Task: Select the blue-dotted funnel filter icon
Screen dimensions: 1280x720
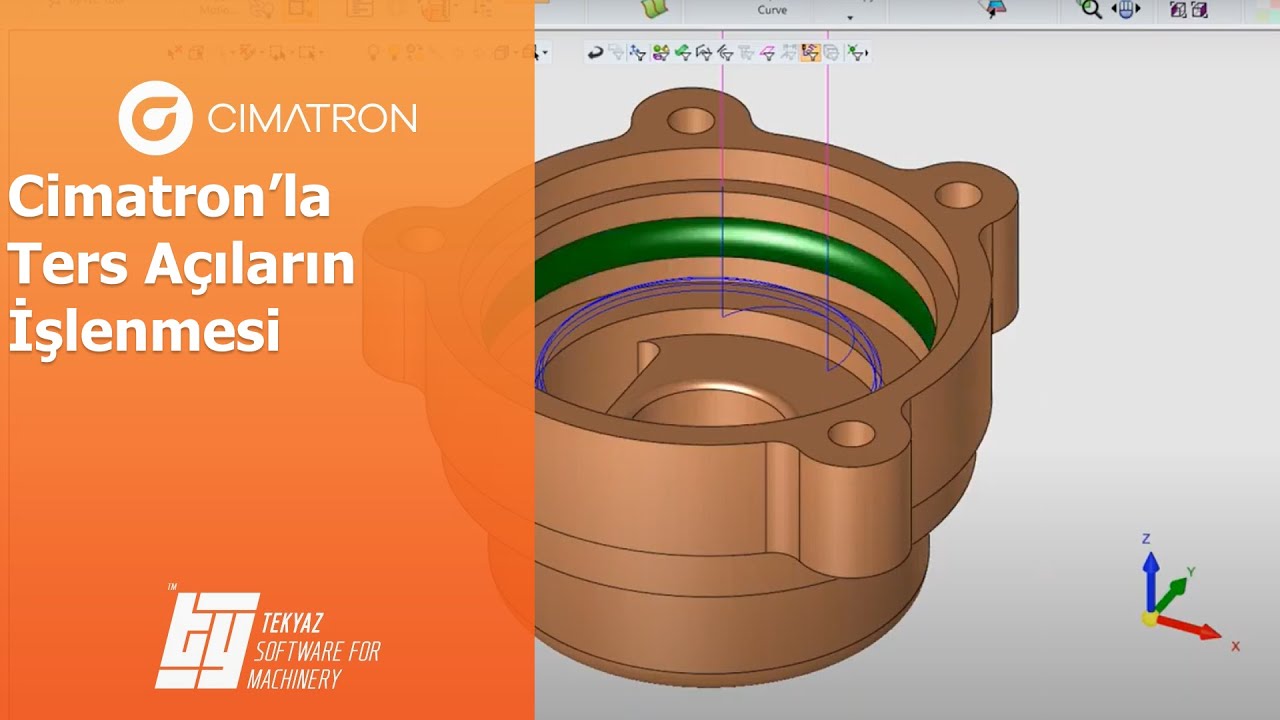Action: [x=638, y=52]
